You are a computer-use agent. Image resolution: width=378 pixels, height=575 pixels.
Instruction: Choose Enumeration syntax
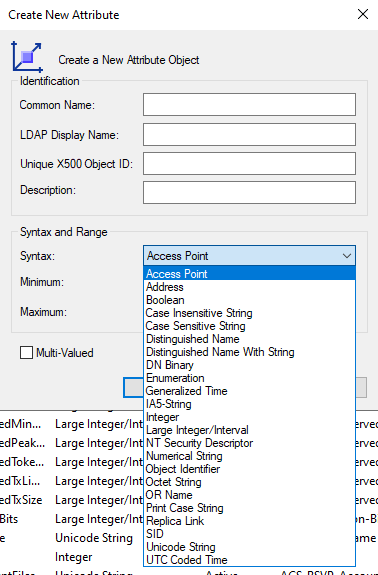249,378
